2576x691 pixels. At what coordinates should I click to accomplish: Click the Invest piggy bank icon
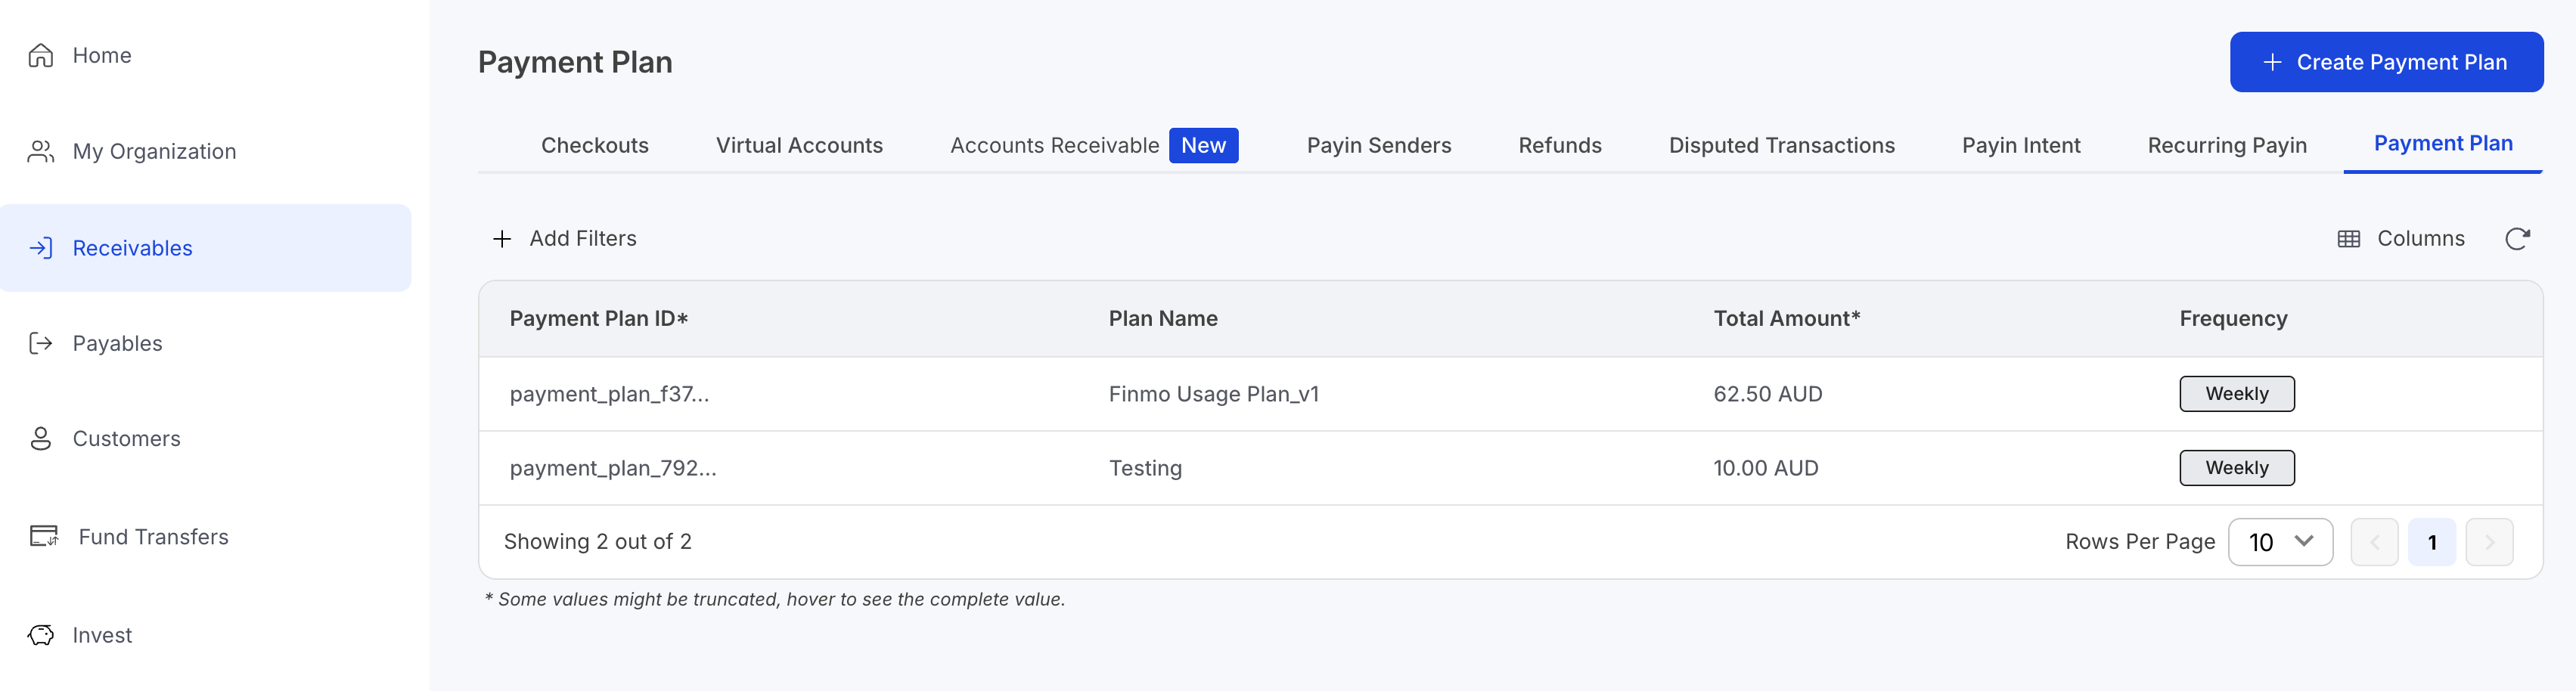[x=41, y=635]
